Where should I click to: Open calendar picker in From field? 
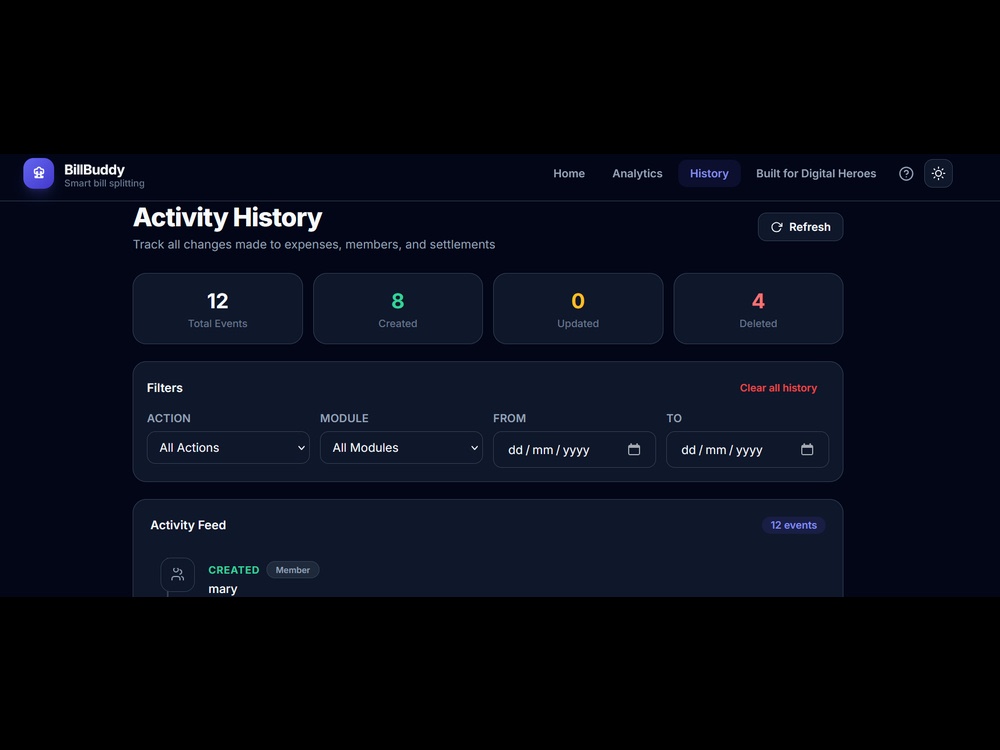click(x=633, y=450)
